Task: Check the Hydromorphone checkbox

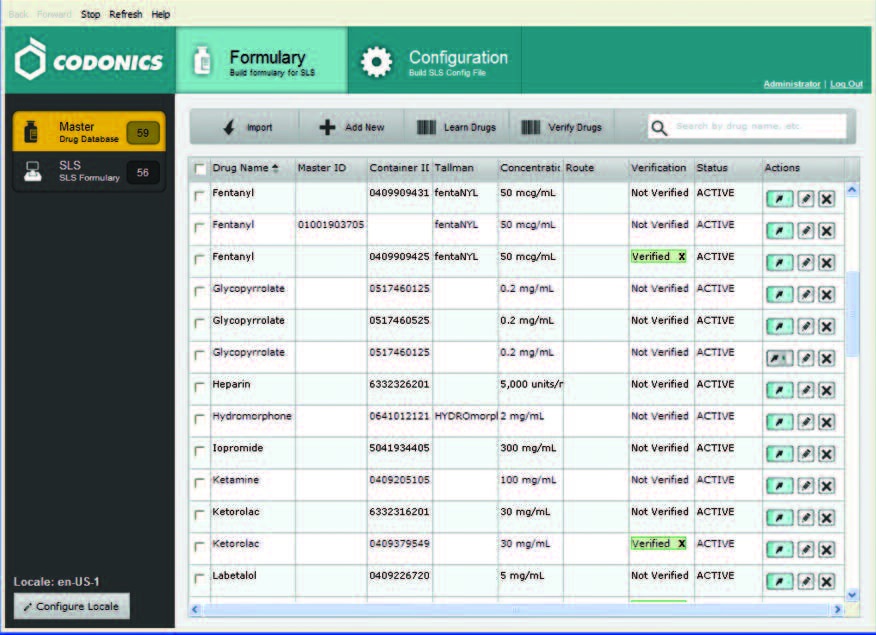Action: [199, 418]
